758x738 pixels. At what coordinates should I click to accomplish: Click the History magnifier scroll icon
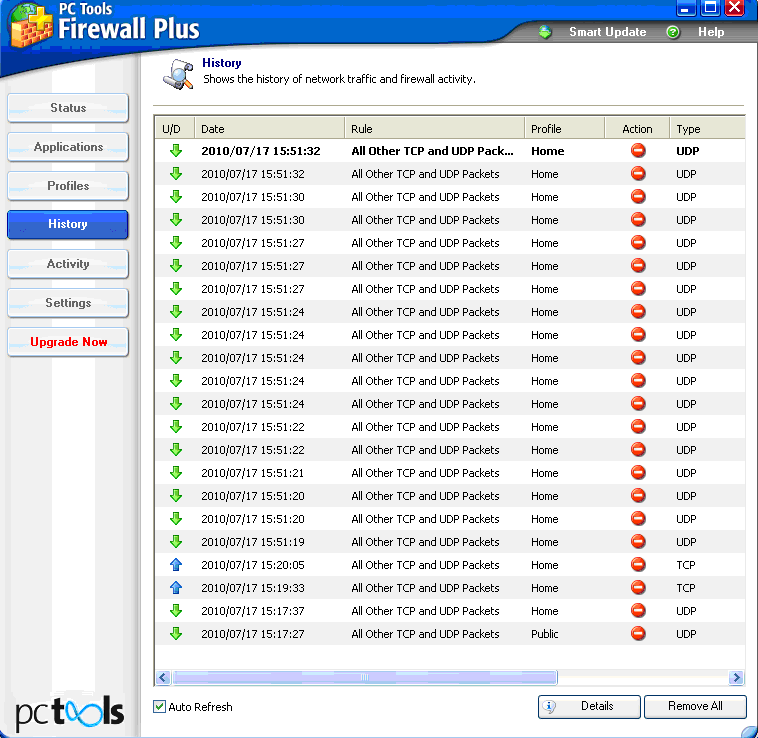[178, 74]
